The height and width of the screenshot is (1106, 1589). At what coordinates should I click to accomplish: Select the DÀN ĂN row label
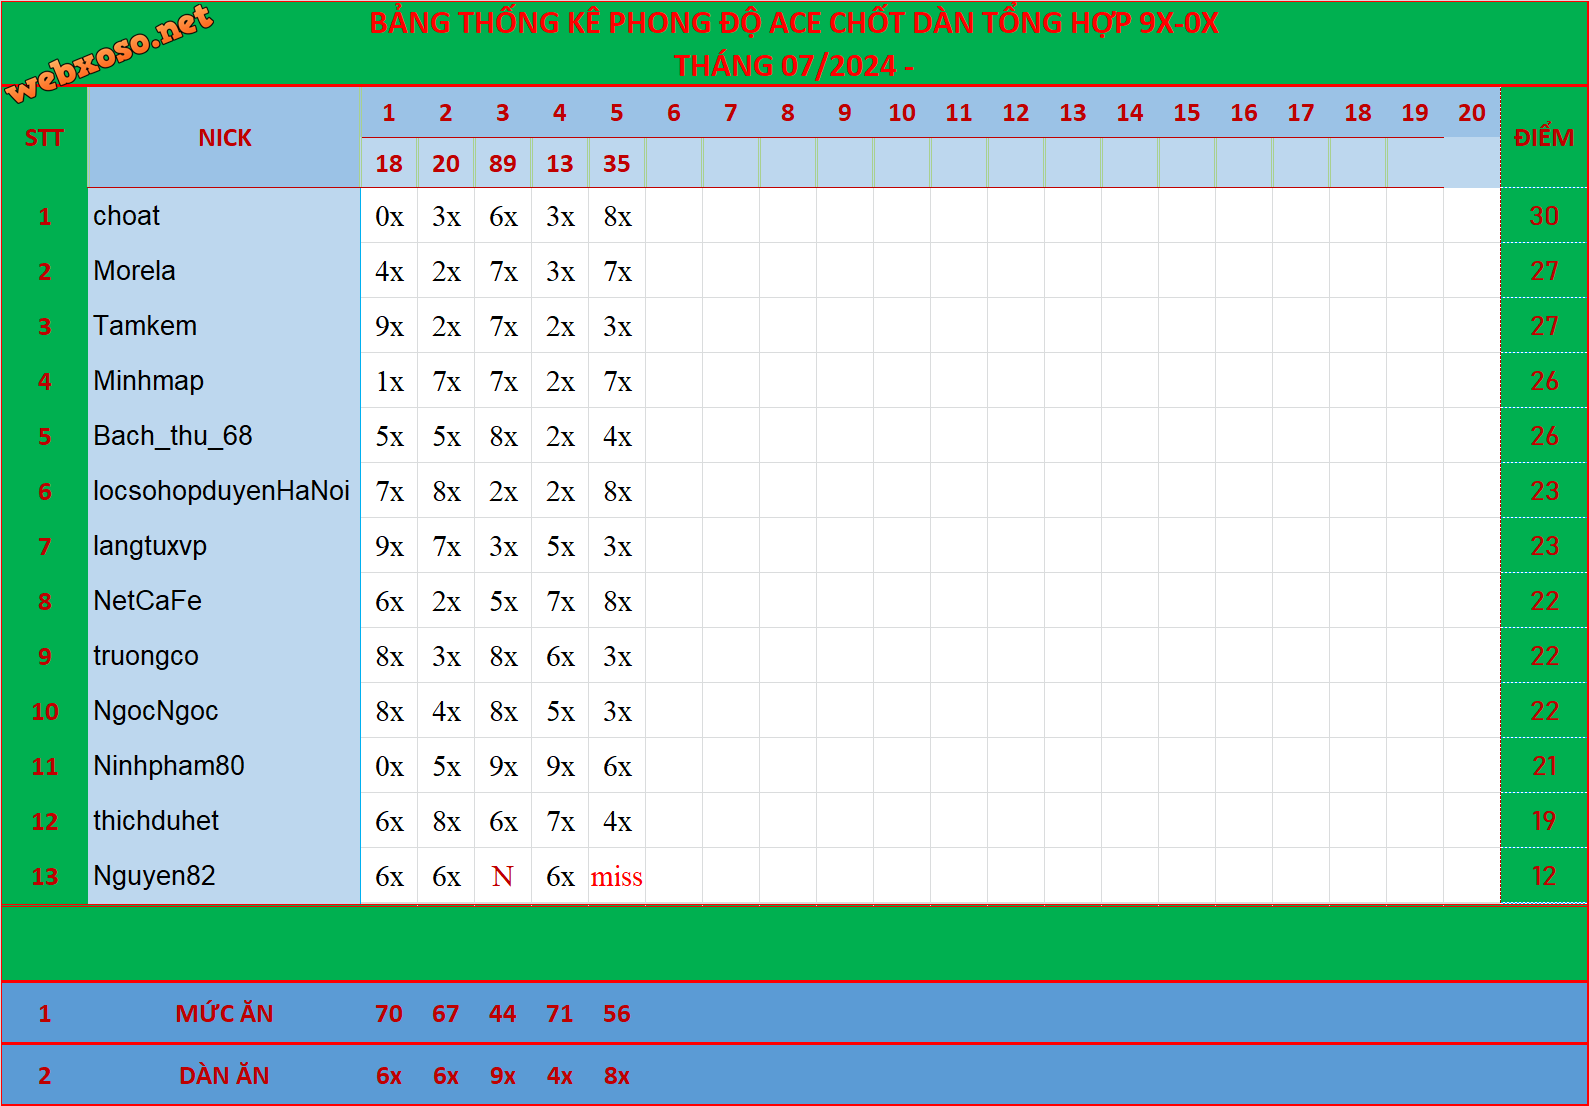pos(224,1076)
